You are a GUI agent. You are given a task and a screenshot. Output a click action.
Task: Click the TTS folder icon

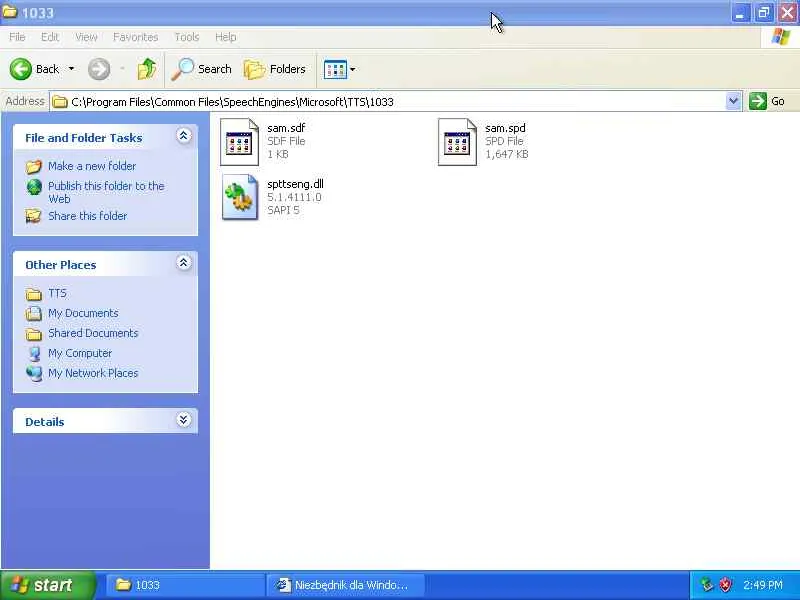click(34, 294)
